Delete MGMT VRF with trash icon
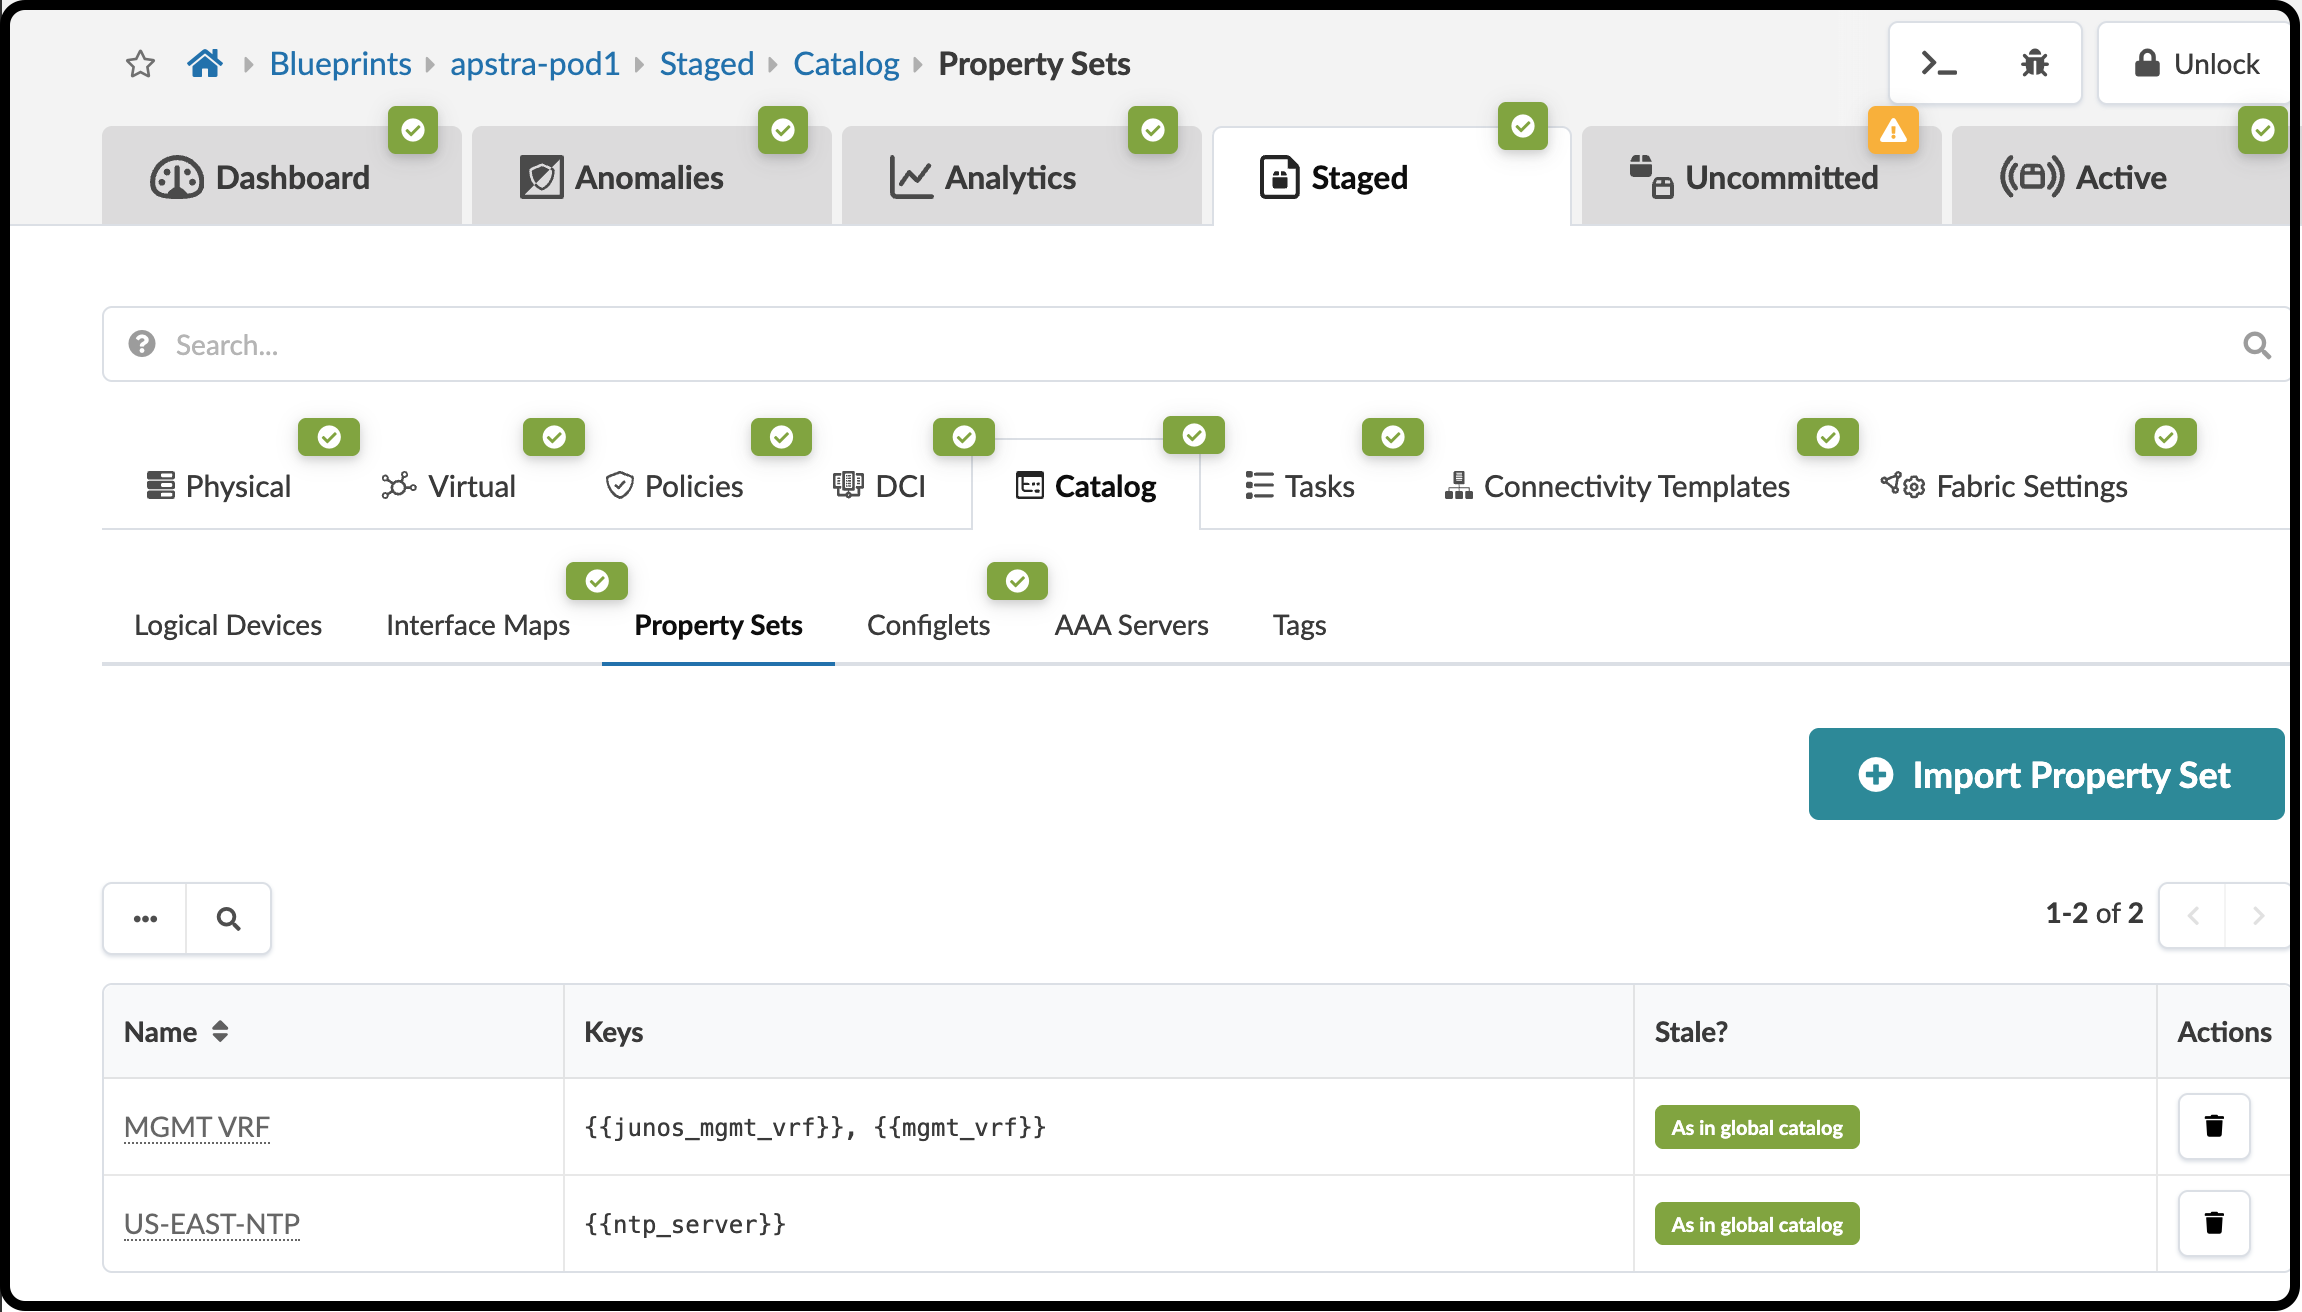 pyautogui.click(x=2214, y=1126)
